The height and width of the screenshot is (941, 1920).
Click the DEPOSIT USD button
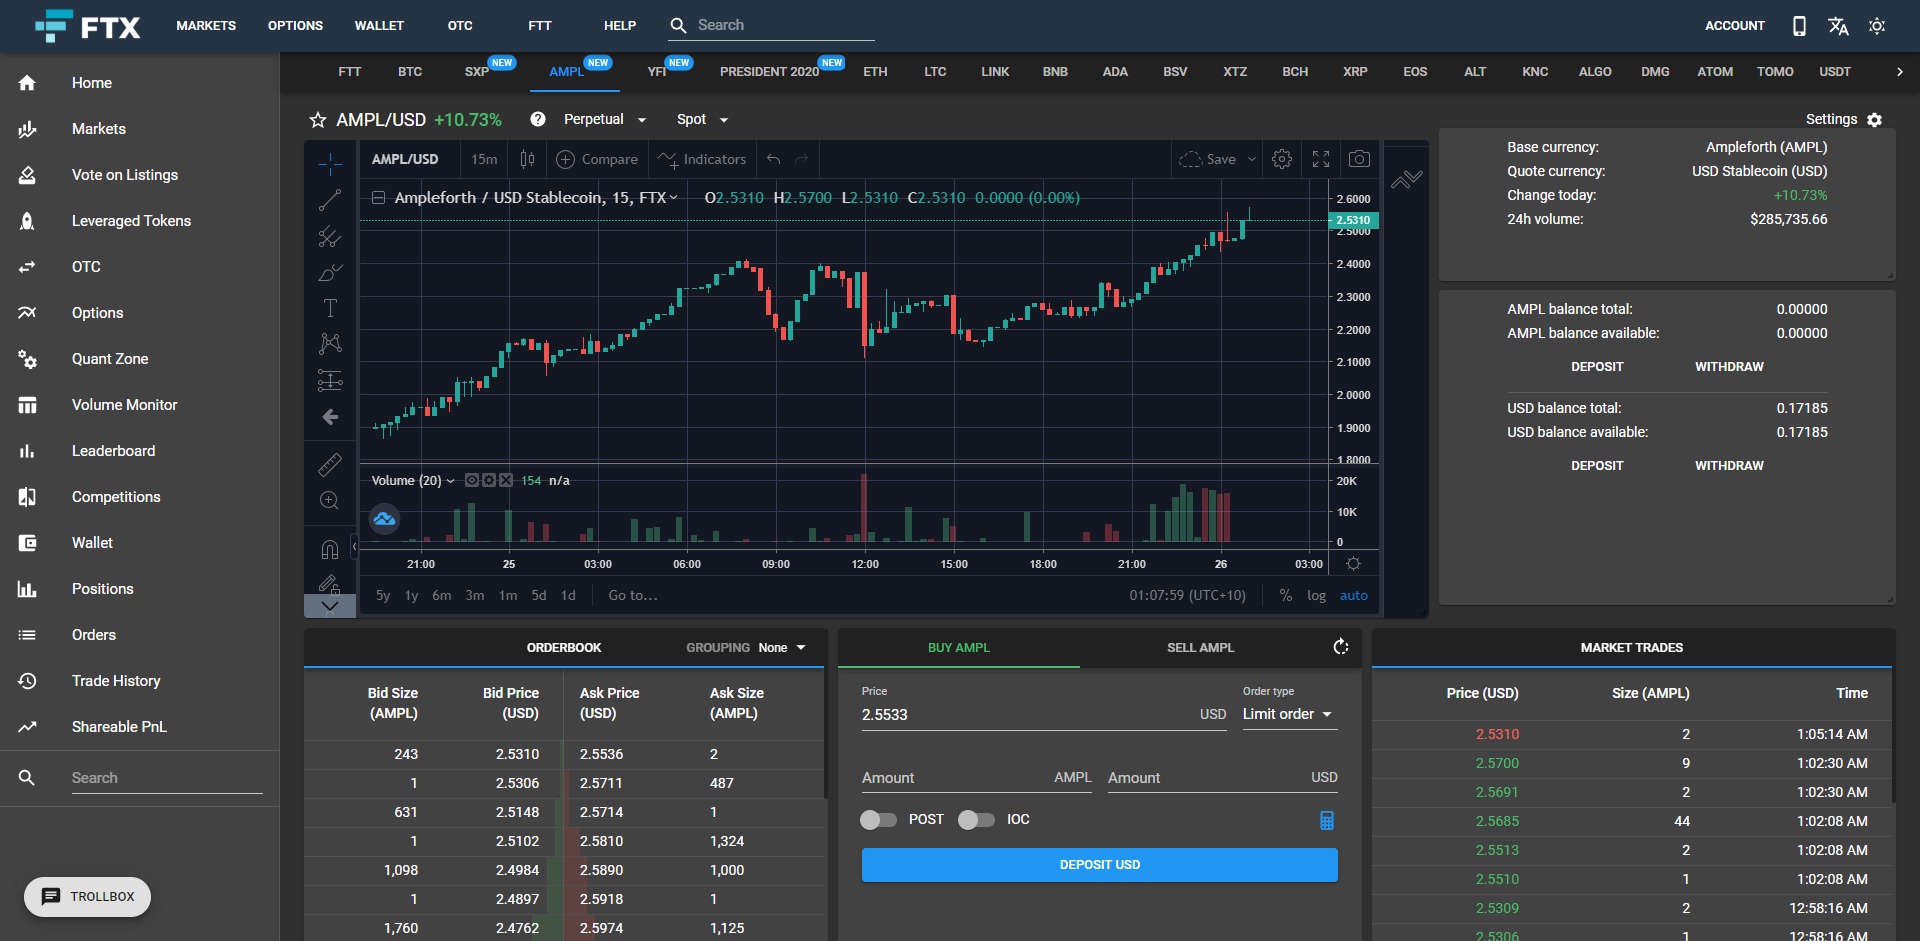click(x=1099, y=865)
